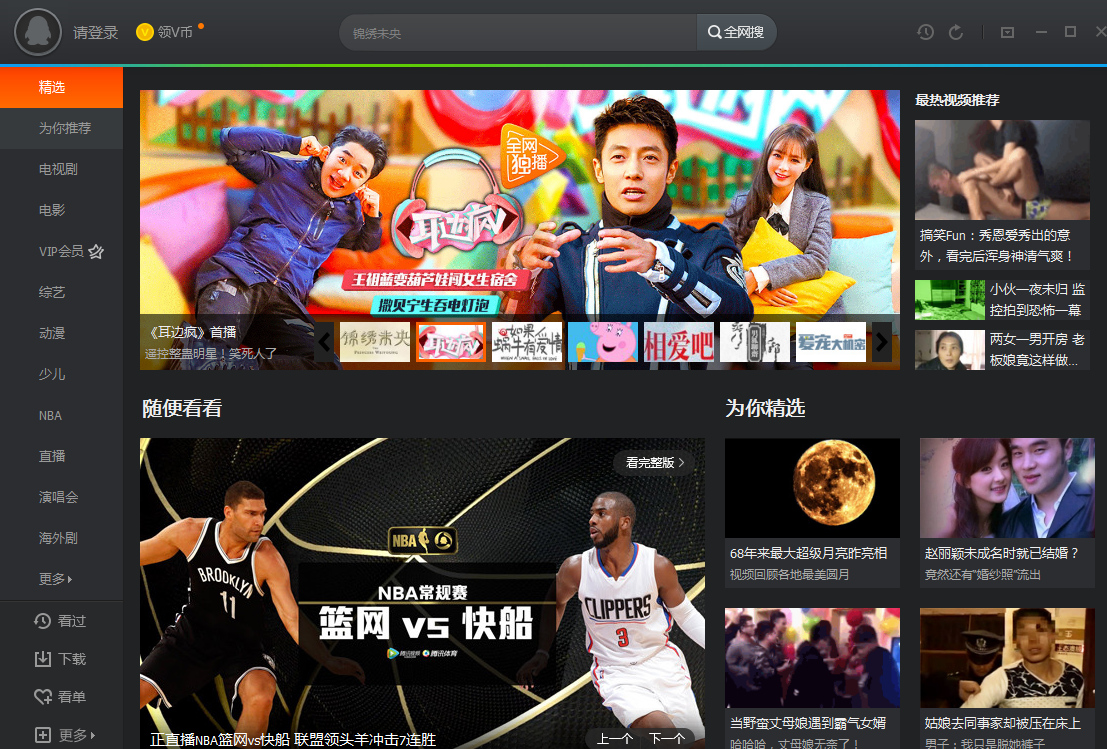Select 爱宠大机密 banner thumbnail
1107x749 pixels.
point(831,342)
